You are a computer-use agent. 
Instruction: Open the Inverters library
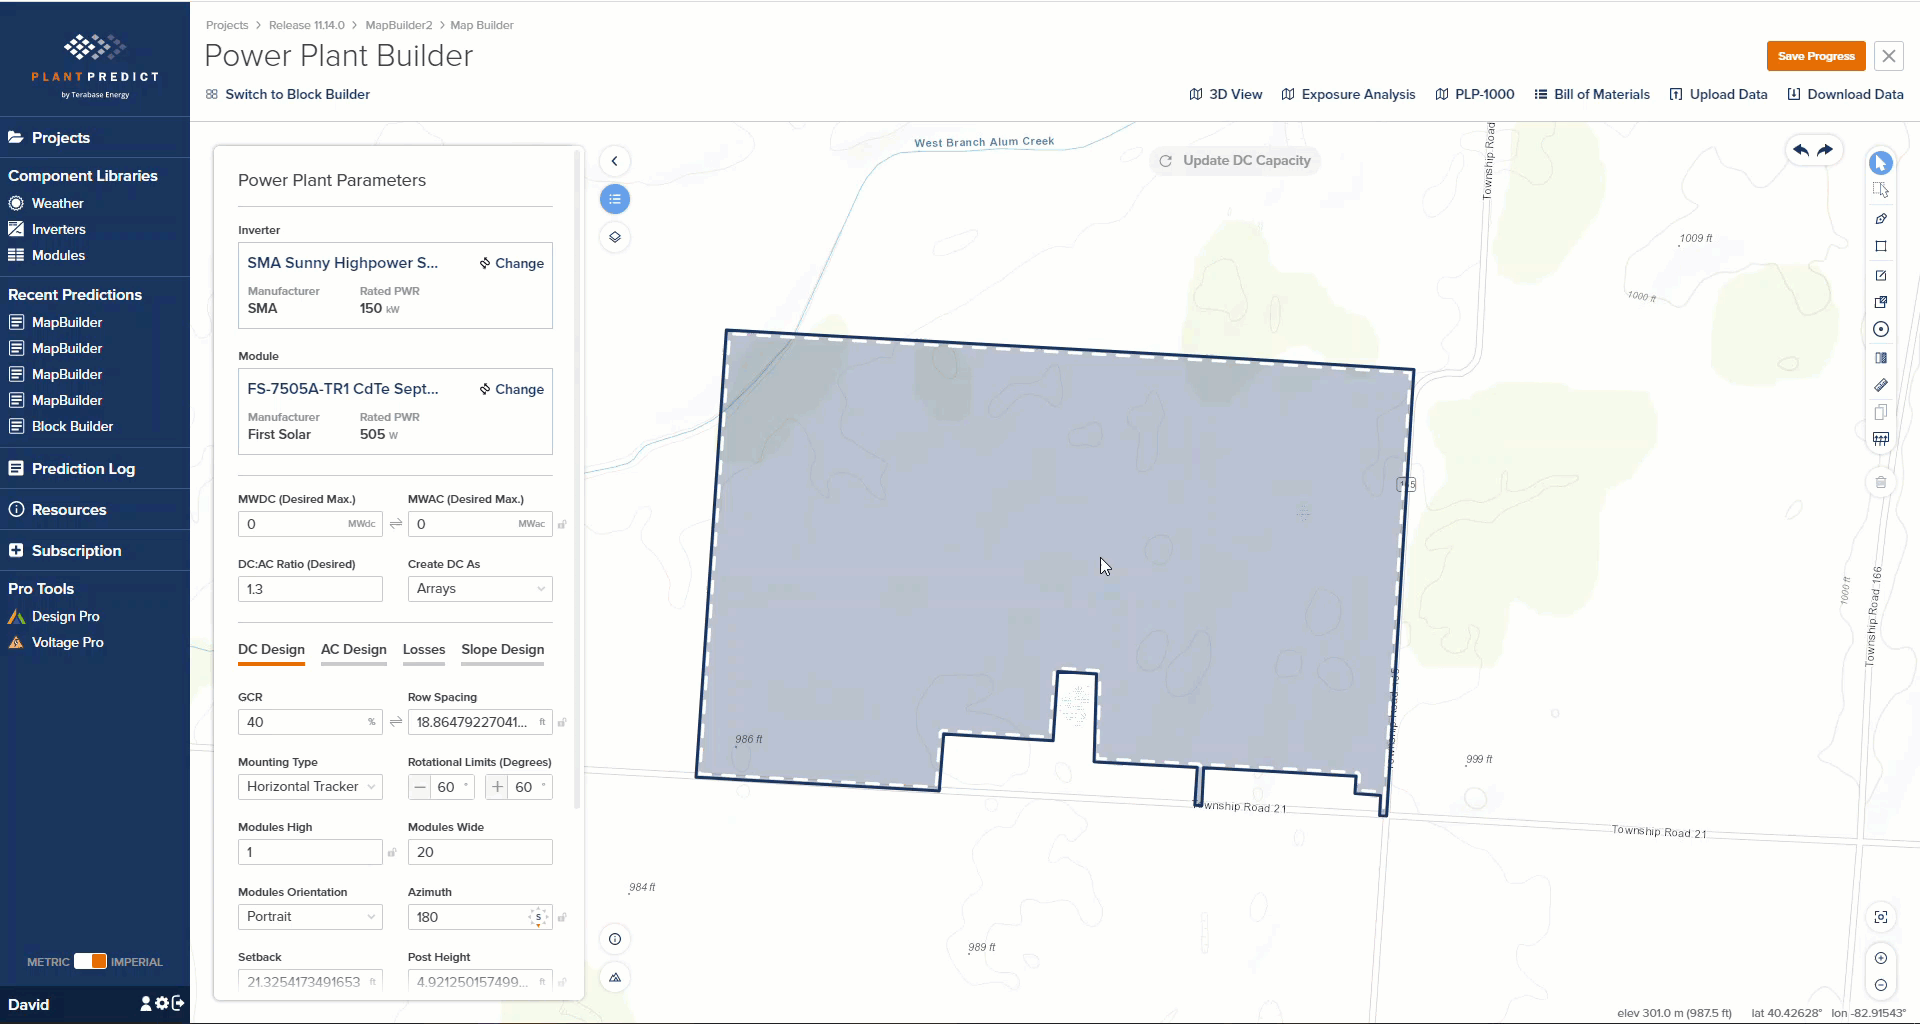click(x=47, y=229)
